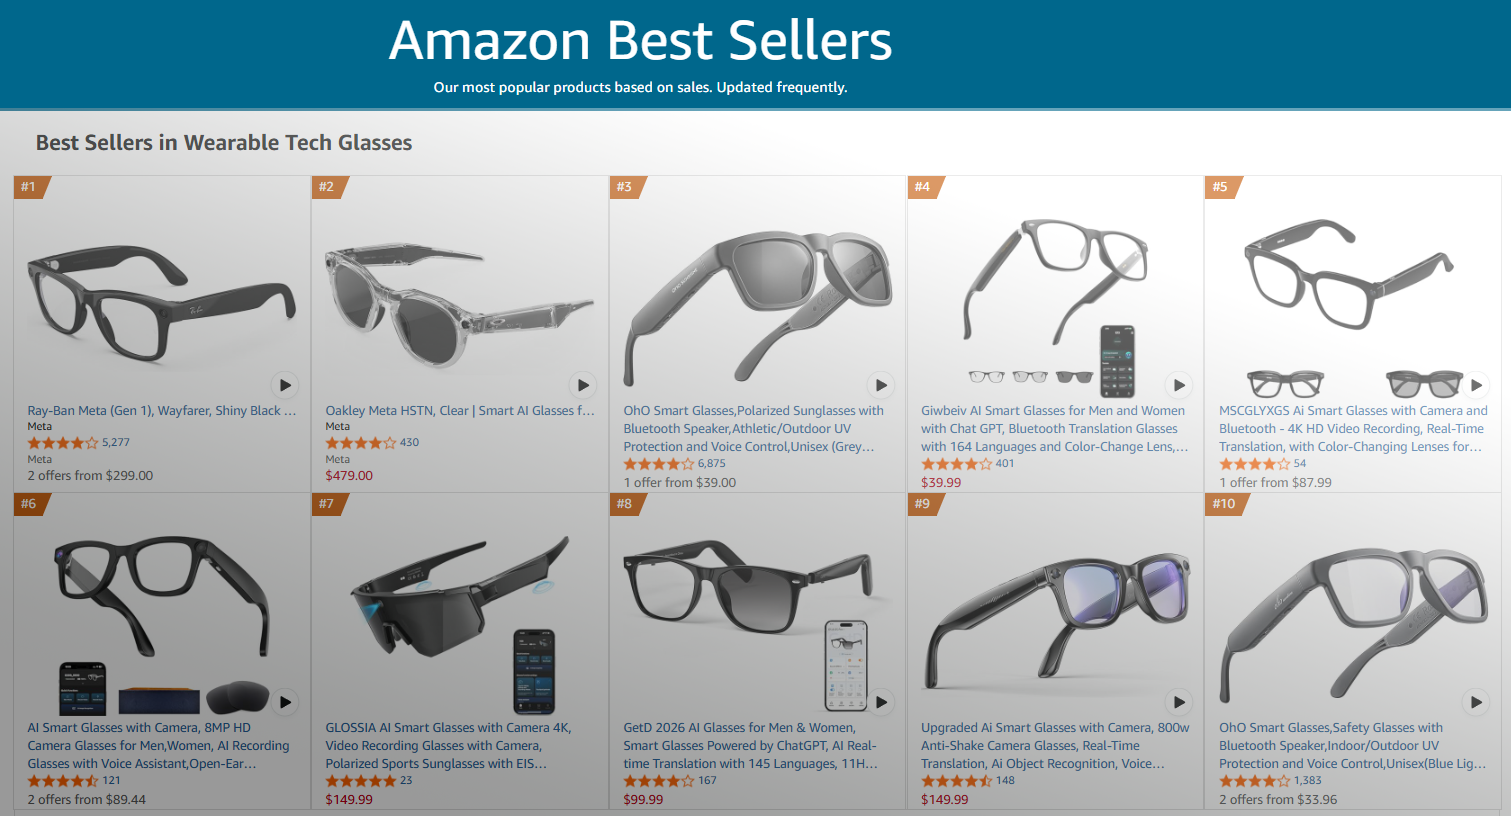Open Oakley Meta HSTN Clear product link
This screenshot has width=1511, height=816.
click(460, 411)
